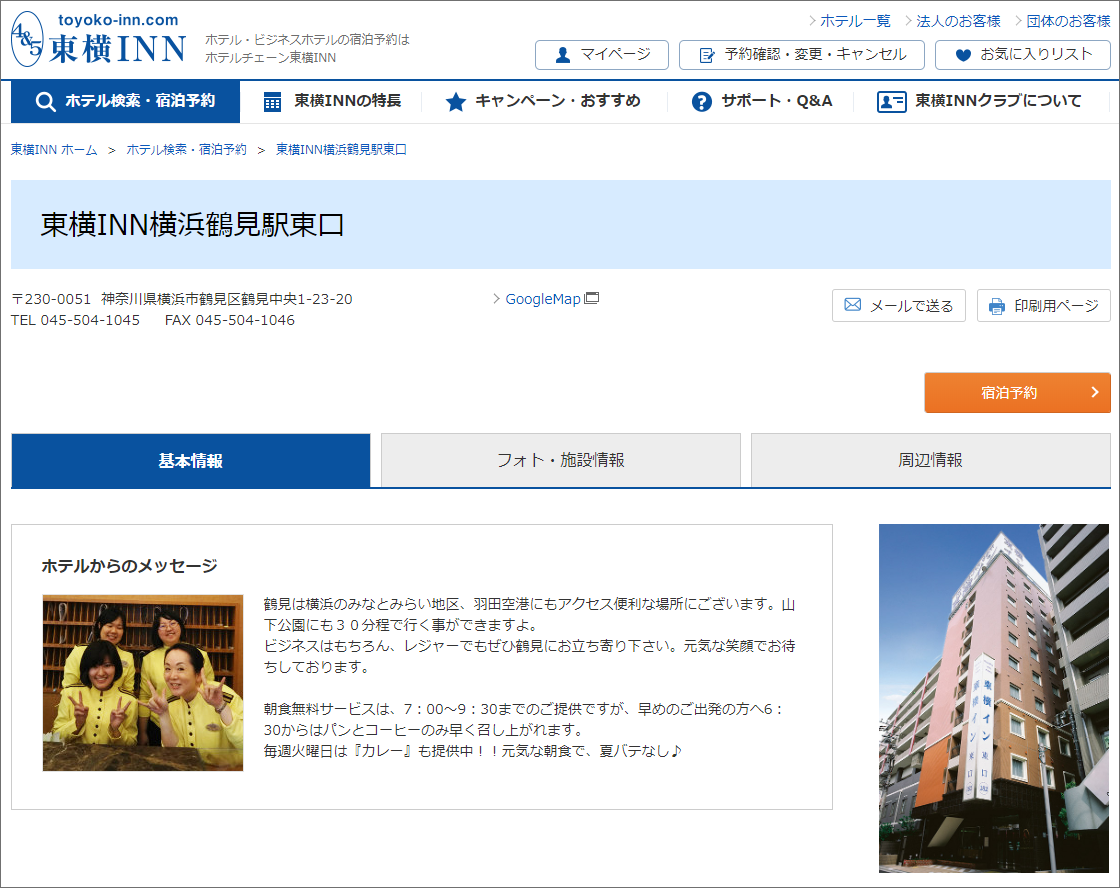This screenshot has width=1120, height=888.
Task: Select the 基本情報 tab
Action: tap(191, 461)
